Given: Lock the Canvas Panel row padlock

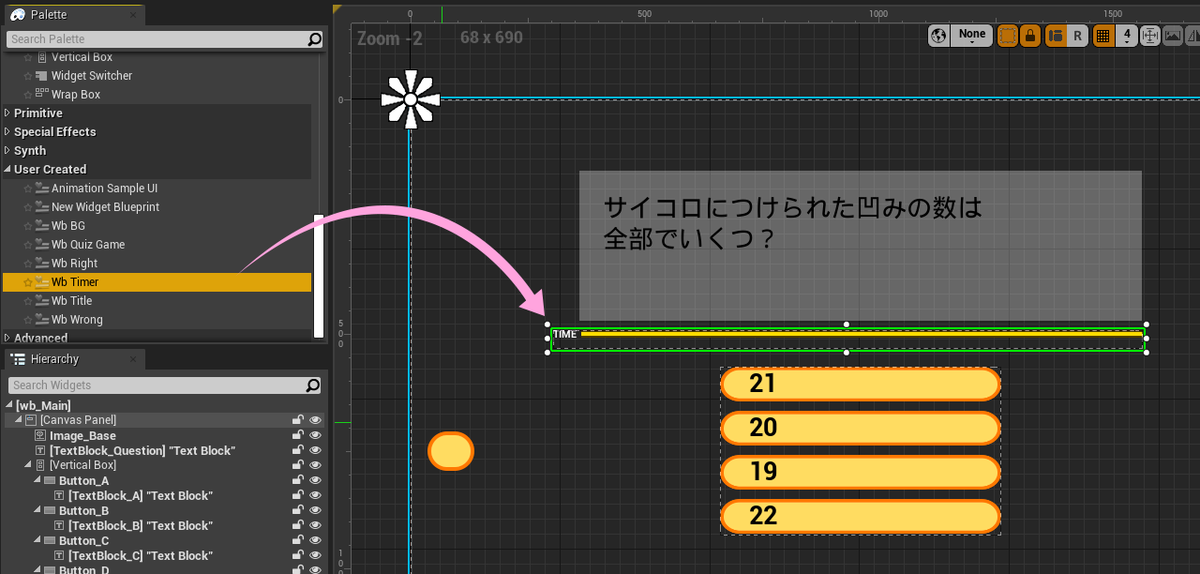Looking at the screenshot, I should 298,421.
